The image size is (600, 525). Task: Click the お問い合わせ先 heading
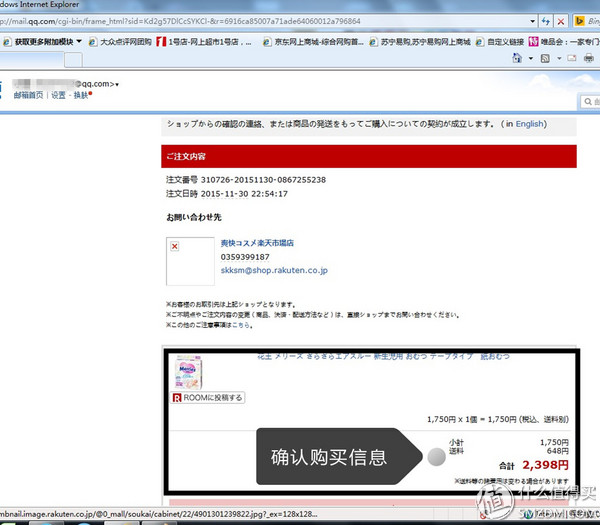pyautogui.click(x=194, y=217)
